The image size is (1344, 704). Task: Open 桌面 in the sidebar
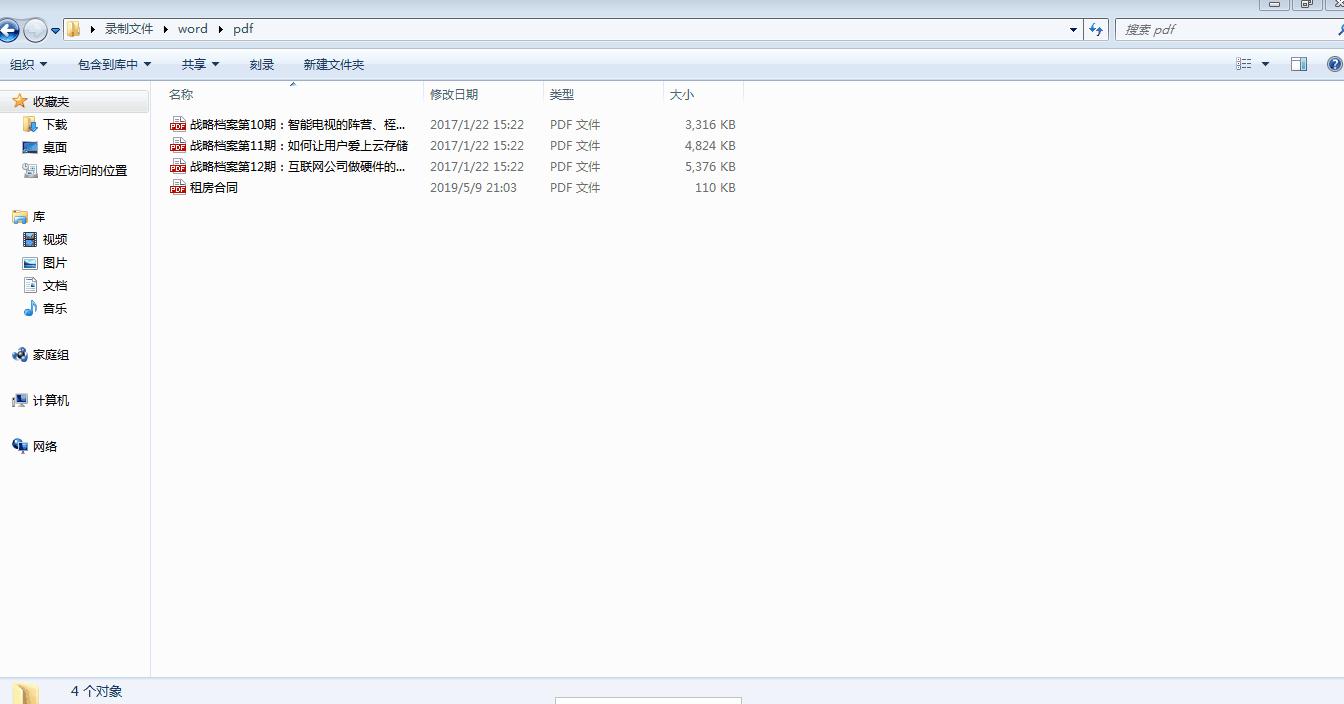(x=55, y=148)
